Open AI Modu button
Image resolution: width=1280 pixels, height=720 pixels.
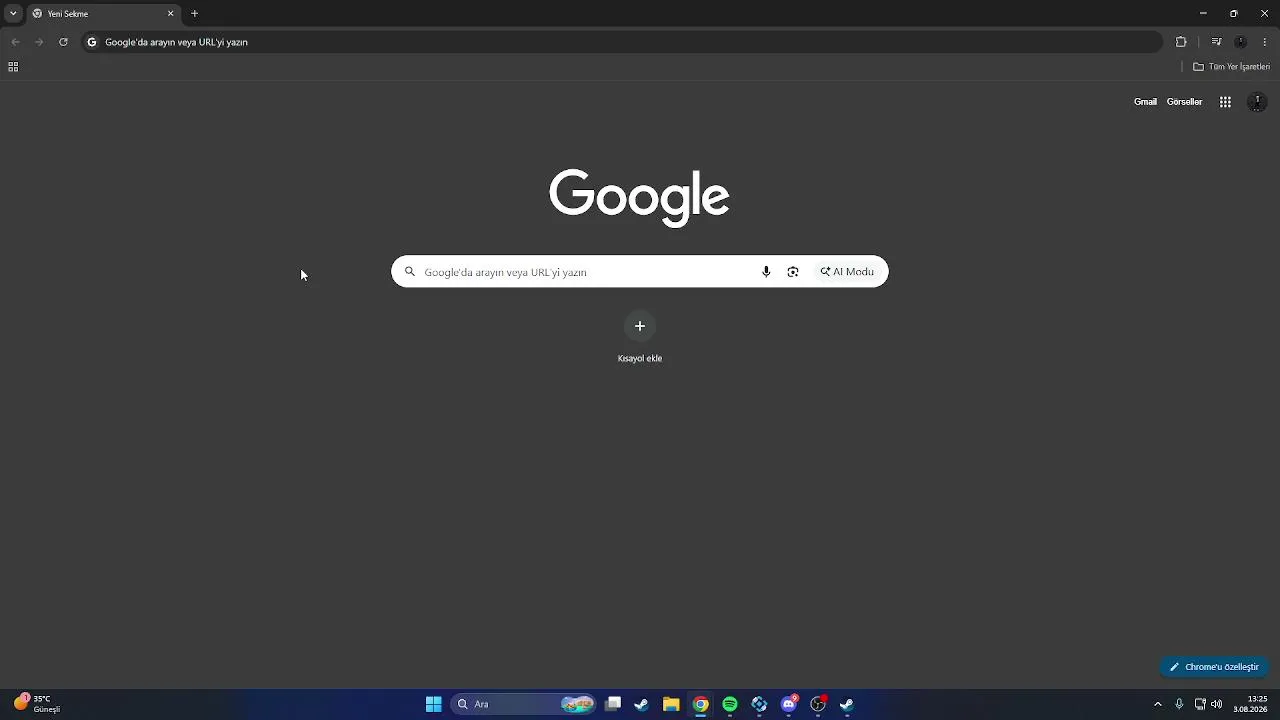(847, 272)
